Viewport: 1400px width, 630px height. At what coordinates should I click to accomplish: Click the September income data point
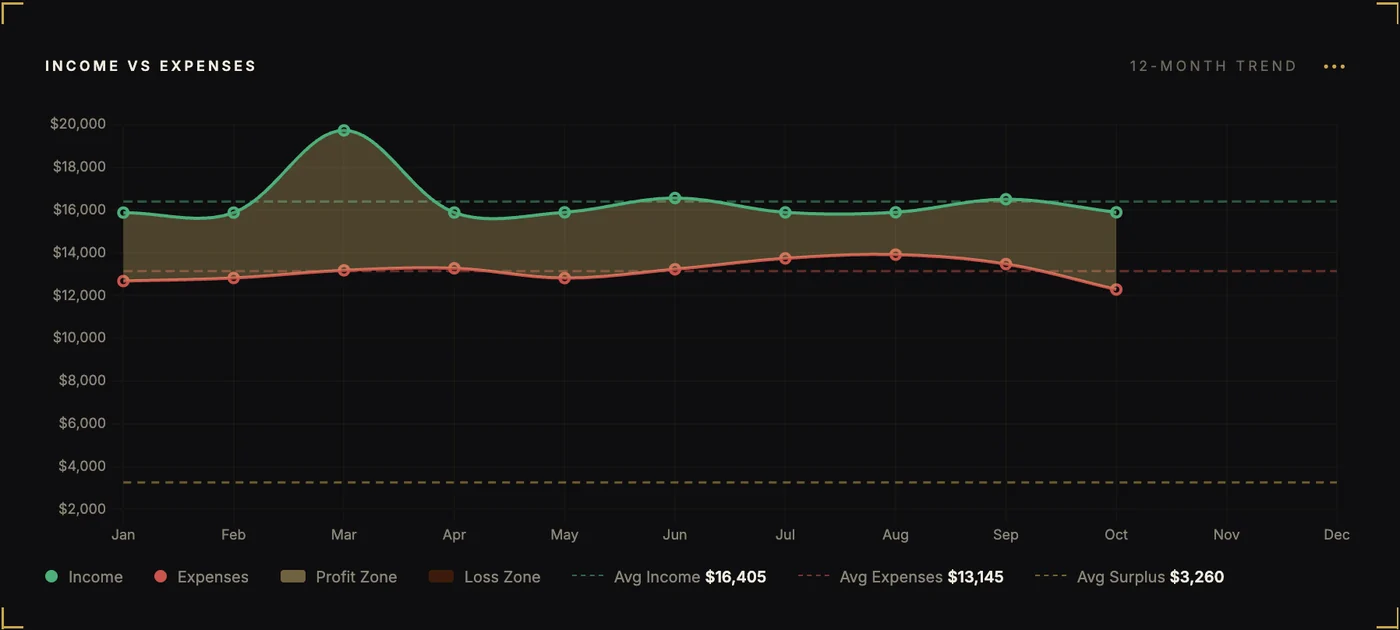[1006, 199]
